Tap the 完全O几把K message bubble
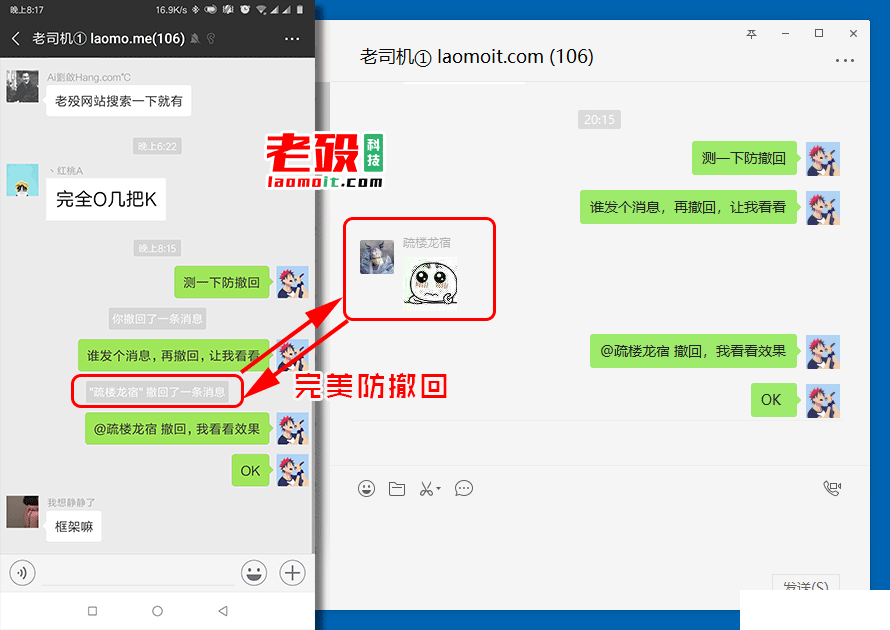This screenshot has height=630, width=890. 106,199
